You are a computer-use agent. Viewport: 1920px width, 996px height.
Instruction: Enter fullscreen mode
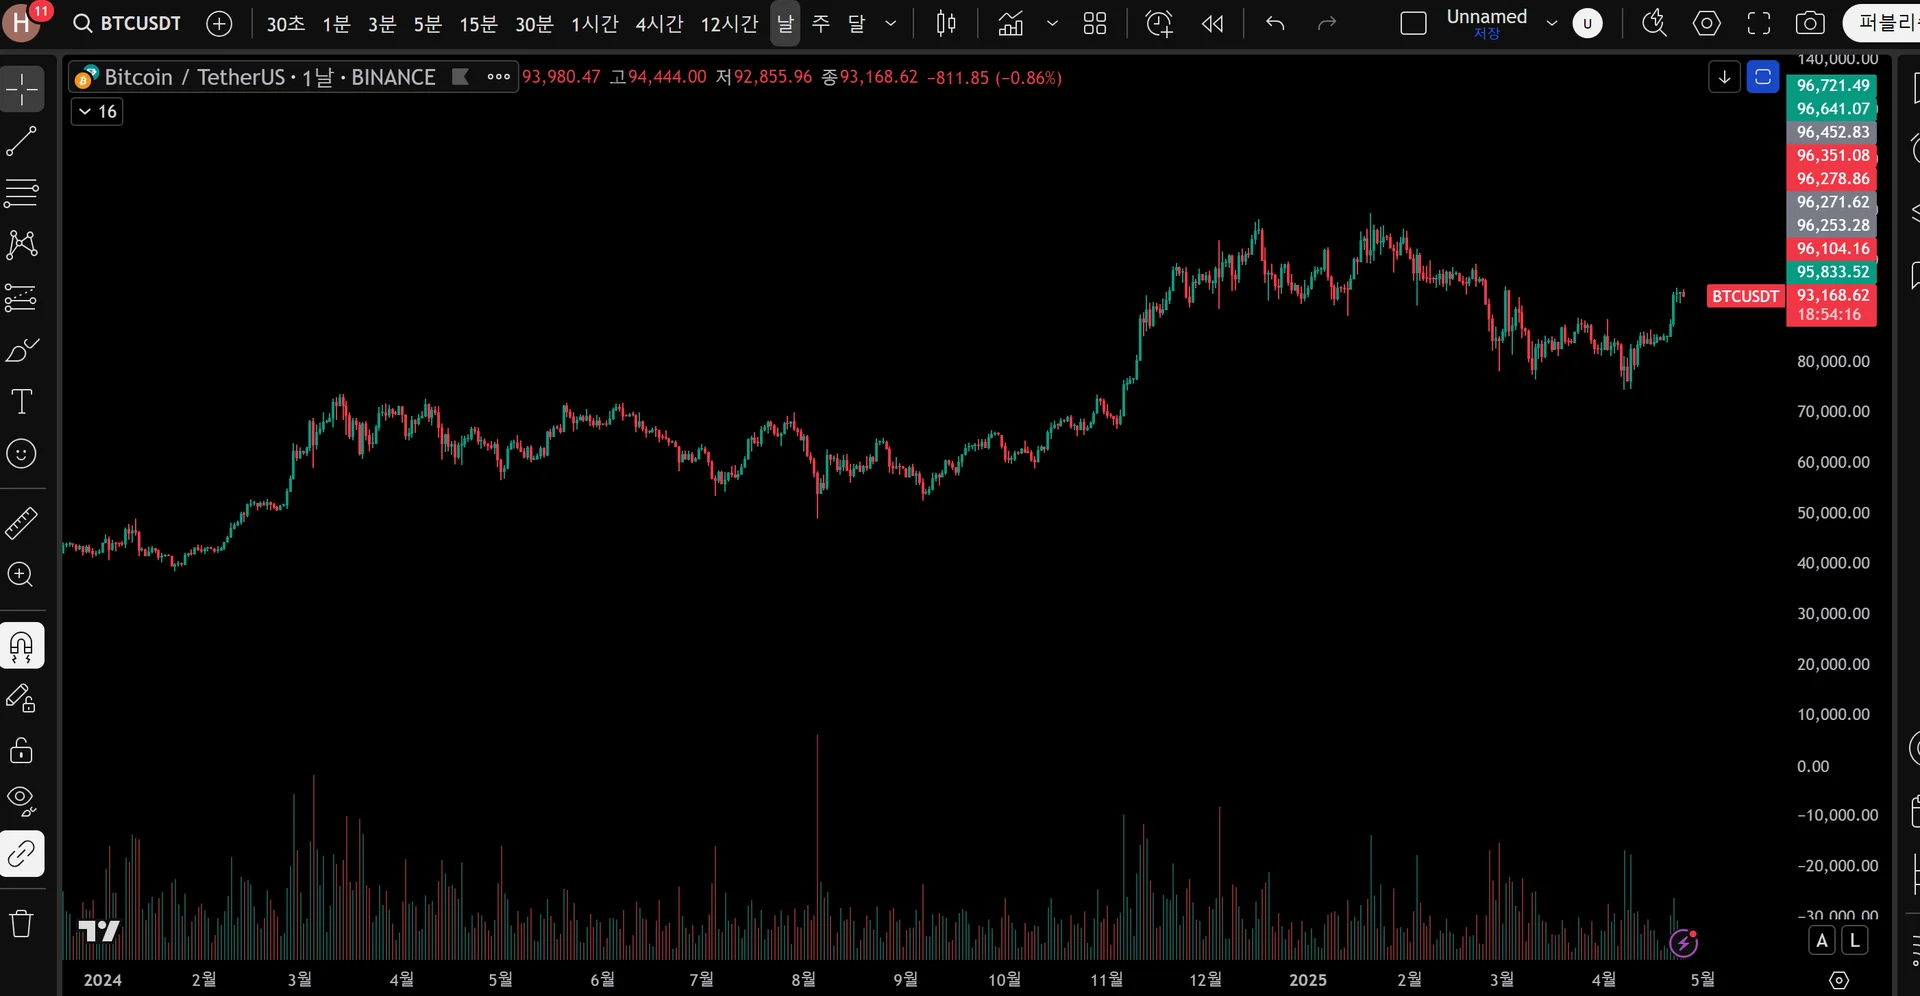(1758, 23)
